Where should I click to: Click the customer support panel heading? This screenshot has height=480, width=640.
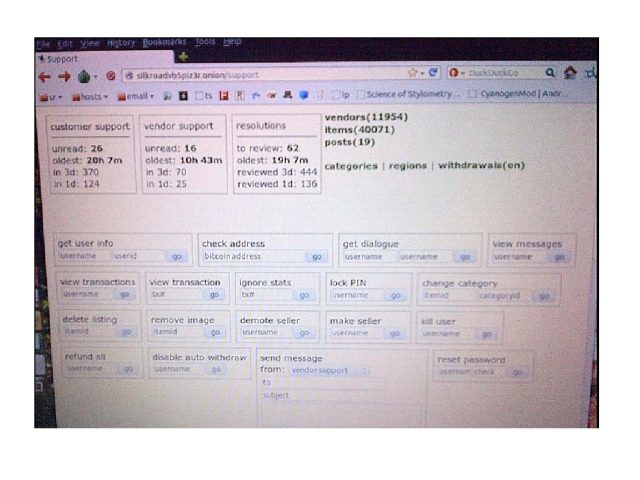(90, 127)
